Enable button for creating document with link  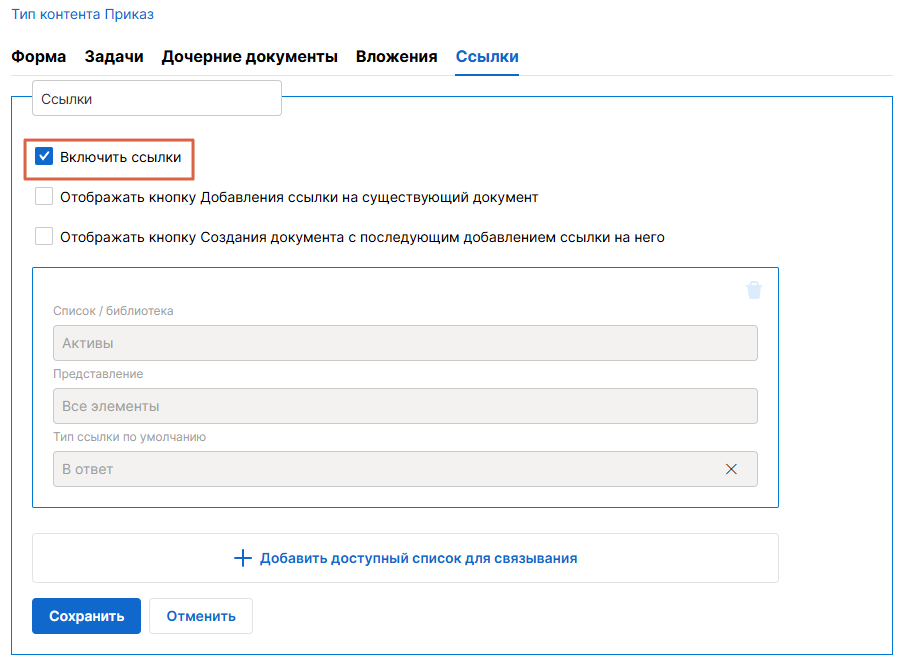pyautogui.click(x=44, y=236)
